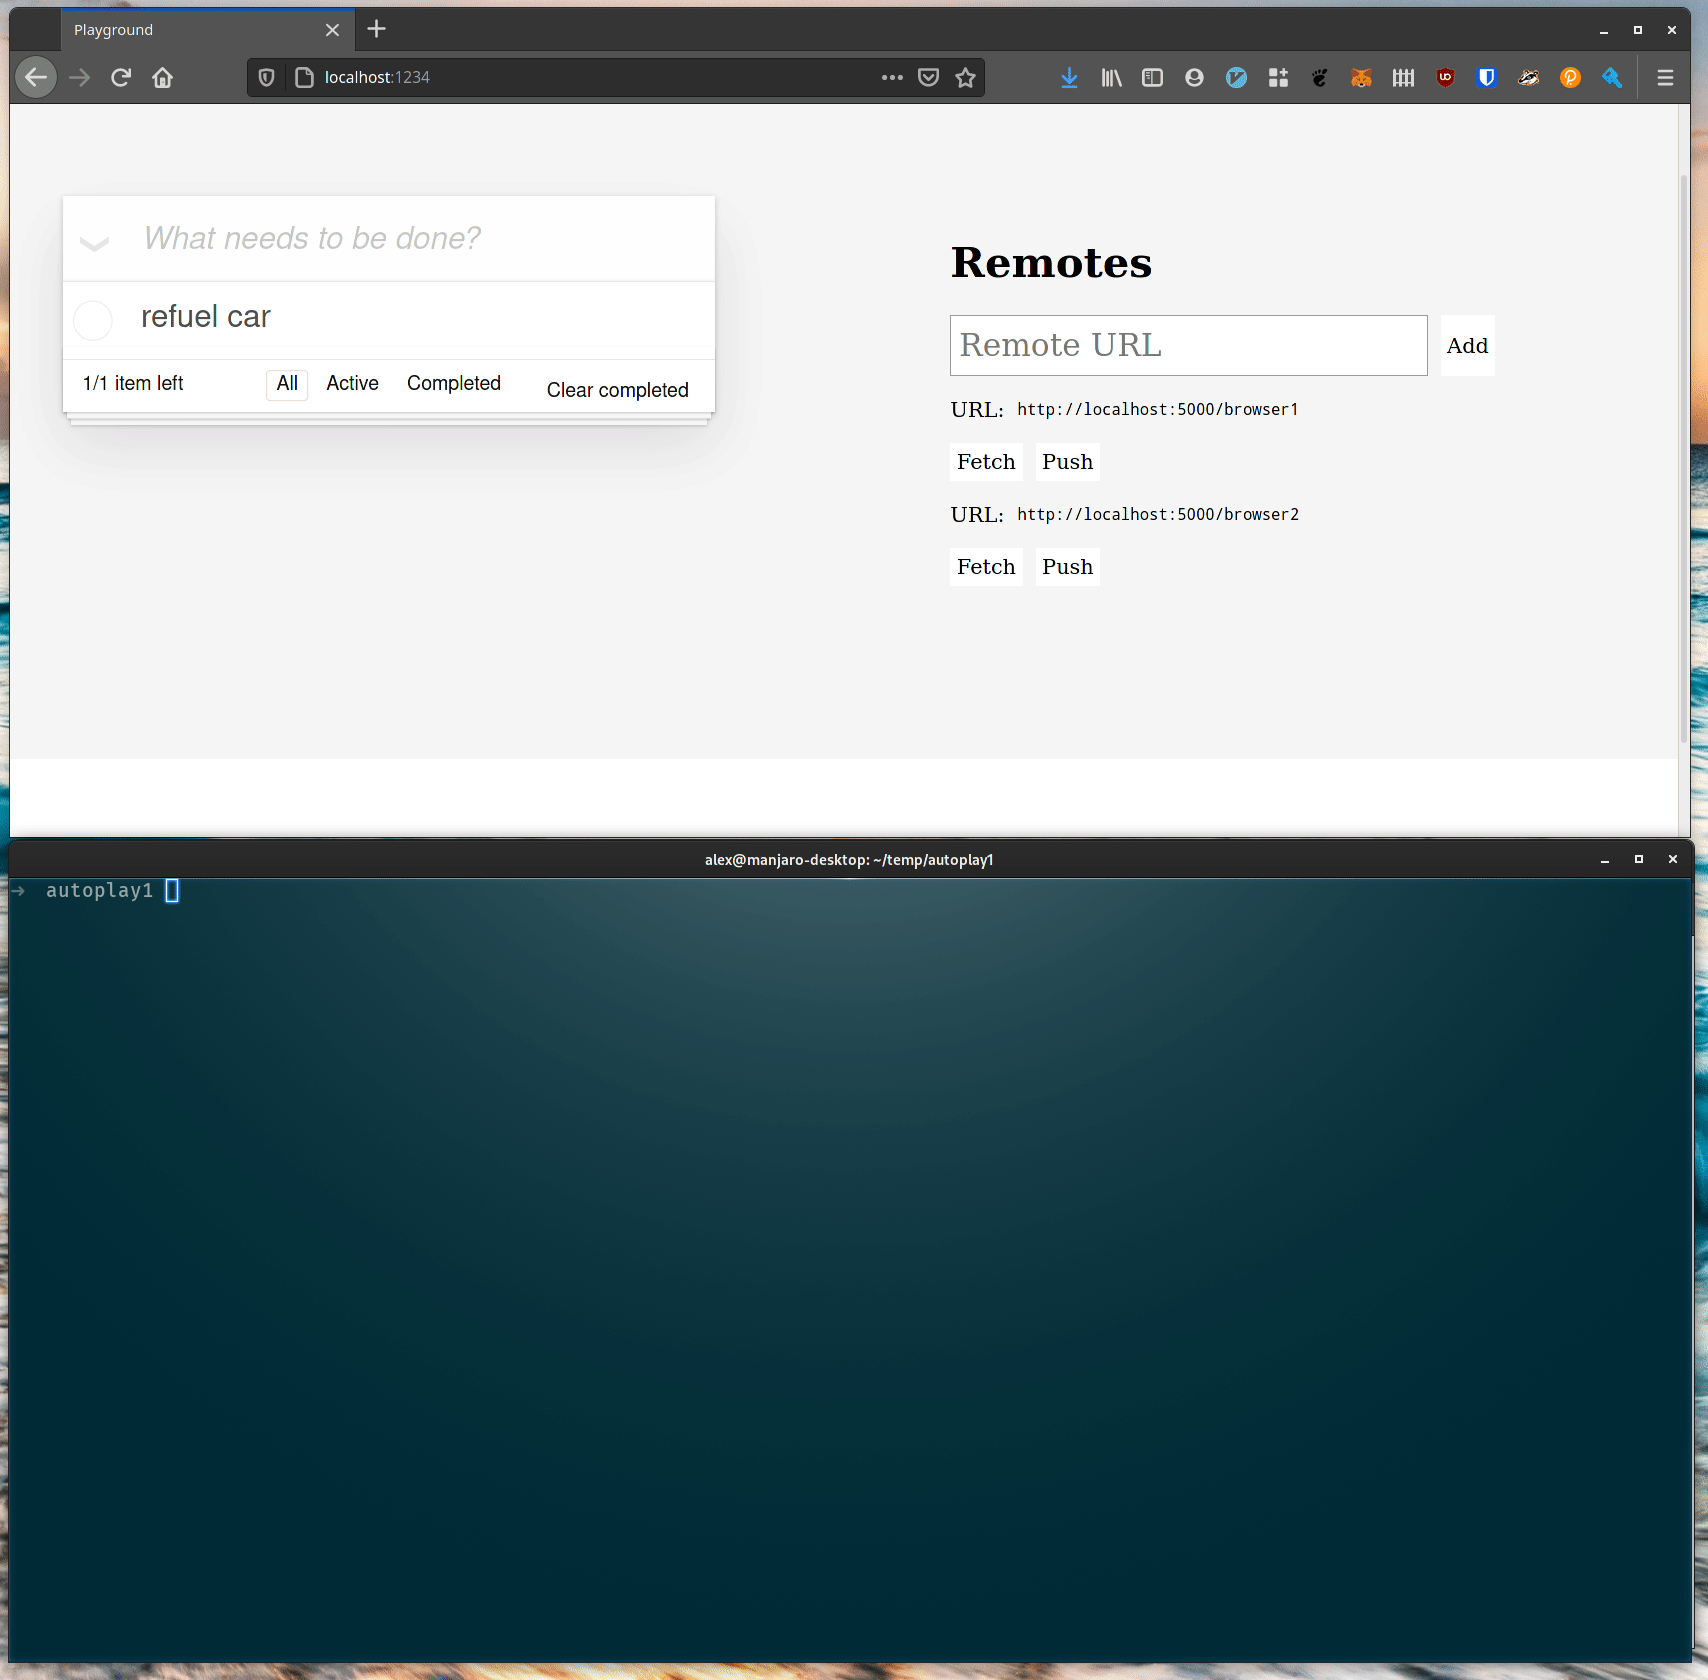Viewport: 1708px width, 1680px height.
Task: Mark 'refuel car' as completed
Action: click(x=93, y=320)
